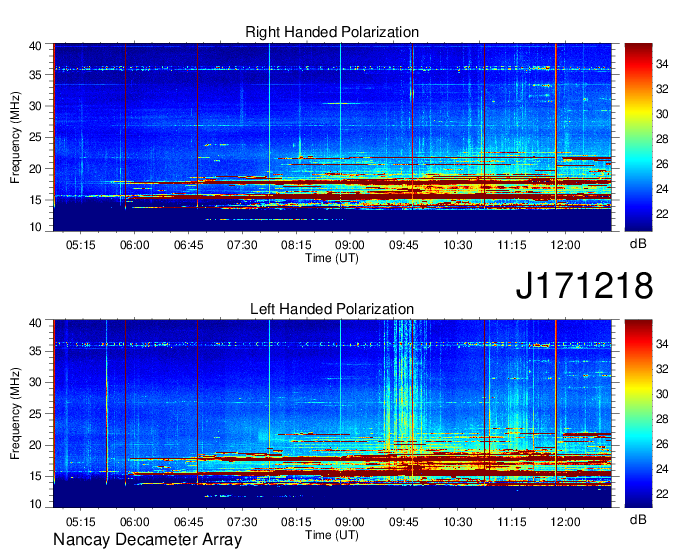Image resolution: width=680 pixels, height=552 pixels.
Task: Click the 32 dB value on Left Handed colorbar
Action: tap(662, 369)
